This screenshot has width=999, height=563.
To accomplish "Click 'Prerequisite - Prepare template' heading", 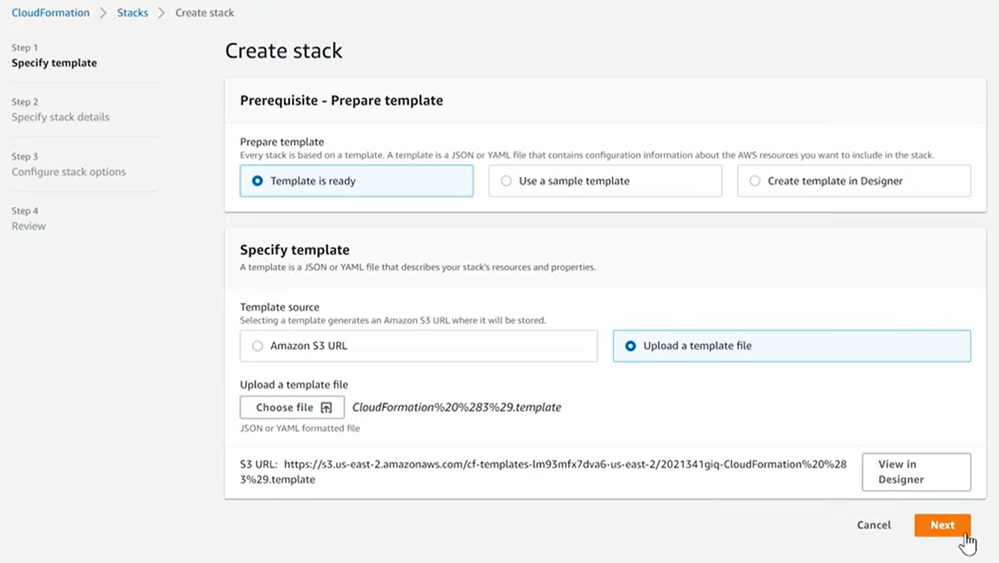I will (341, 101).
